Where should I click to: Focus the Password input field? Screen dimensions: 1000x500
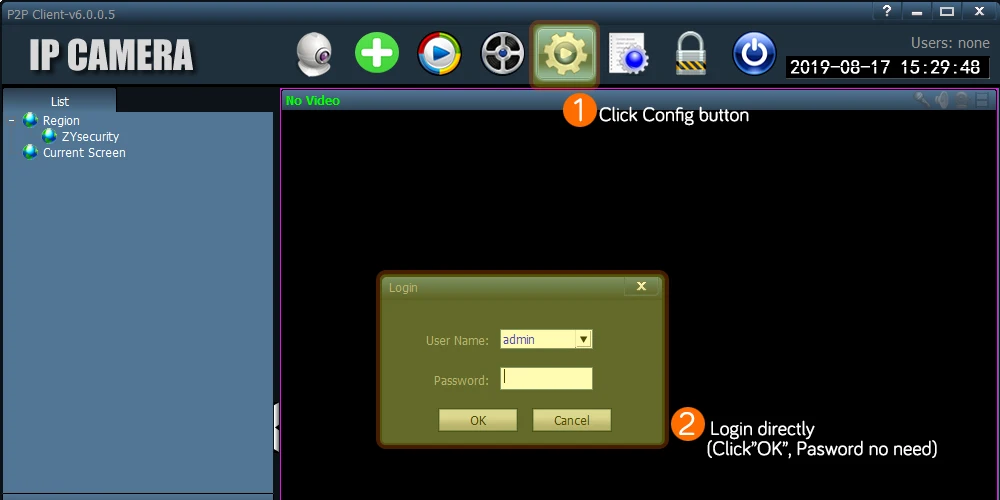(x=547, y=378)
